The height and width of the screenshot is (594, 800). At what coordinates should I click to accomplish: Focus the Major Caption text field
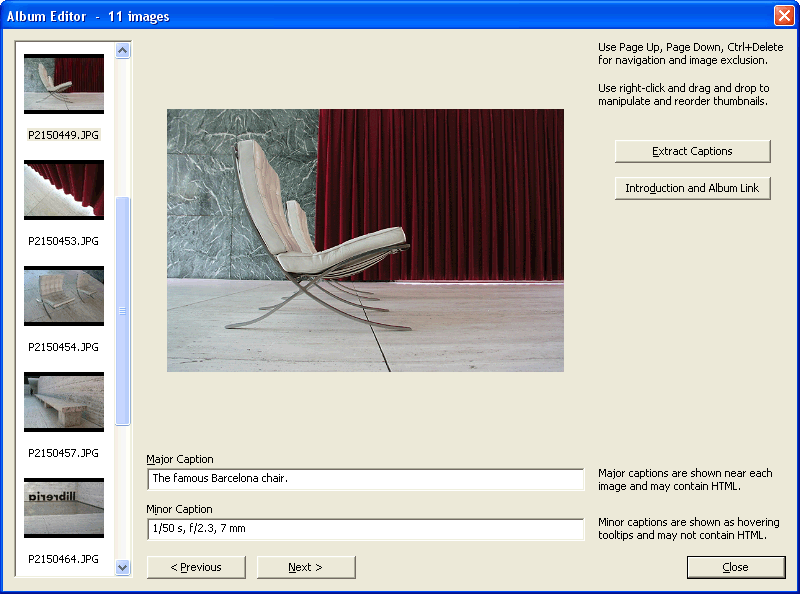(x=365, y=479)
